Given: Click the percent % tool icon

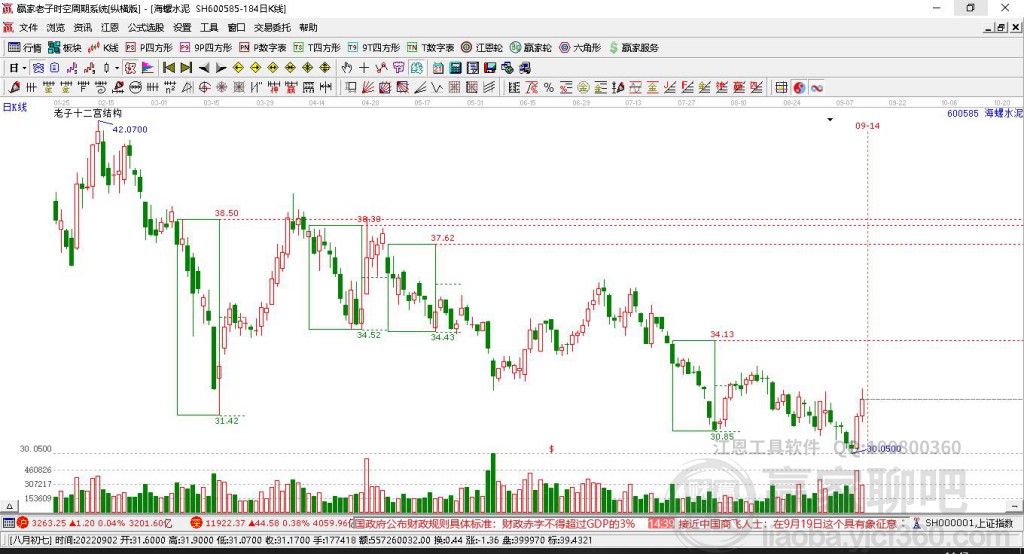Looking at the screenshot, I should coord(549,88).
